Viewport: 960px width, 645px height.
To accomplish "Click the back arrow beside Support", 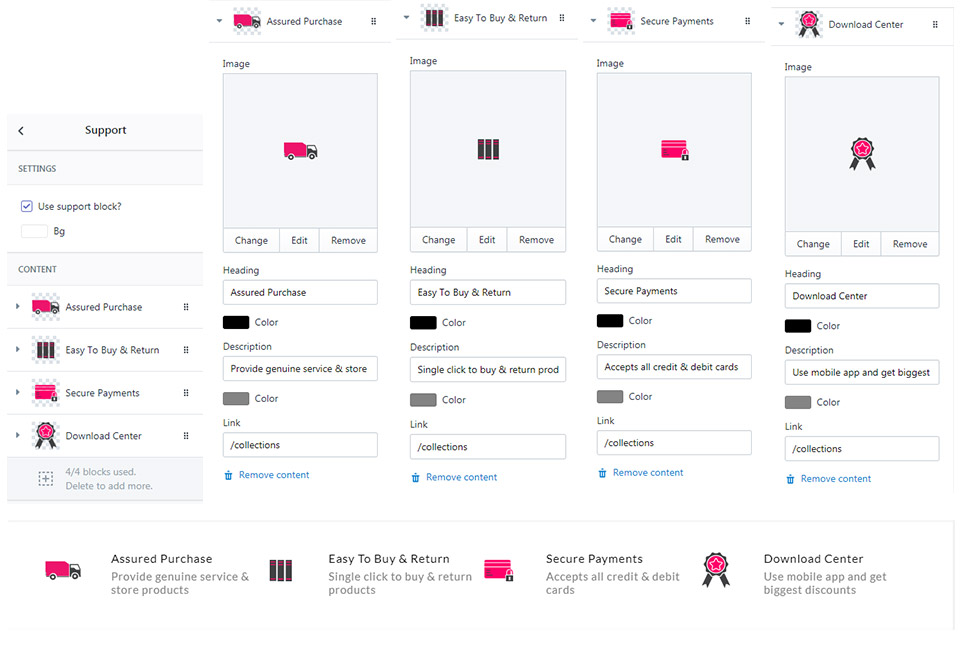I will pyautogui.click(x=21, y=130).
